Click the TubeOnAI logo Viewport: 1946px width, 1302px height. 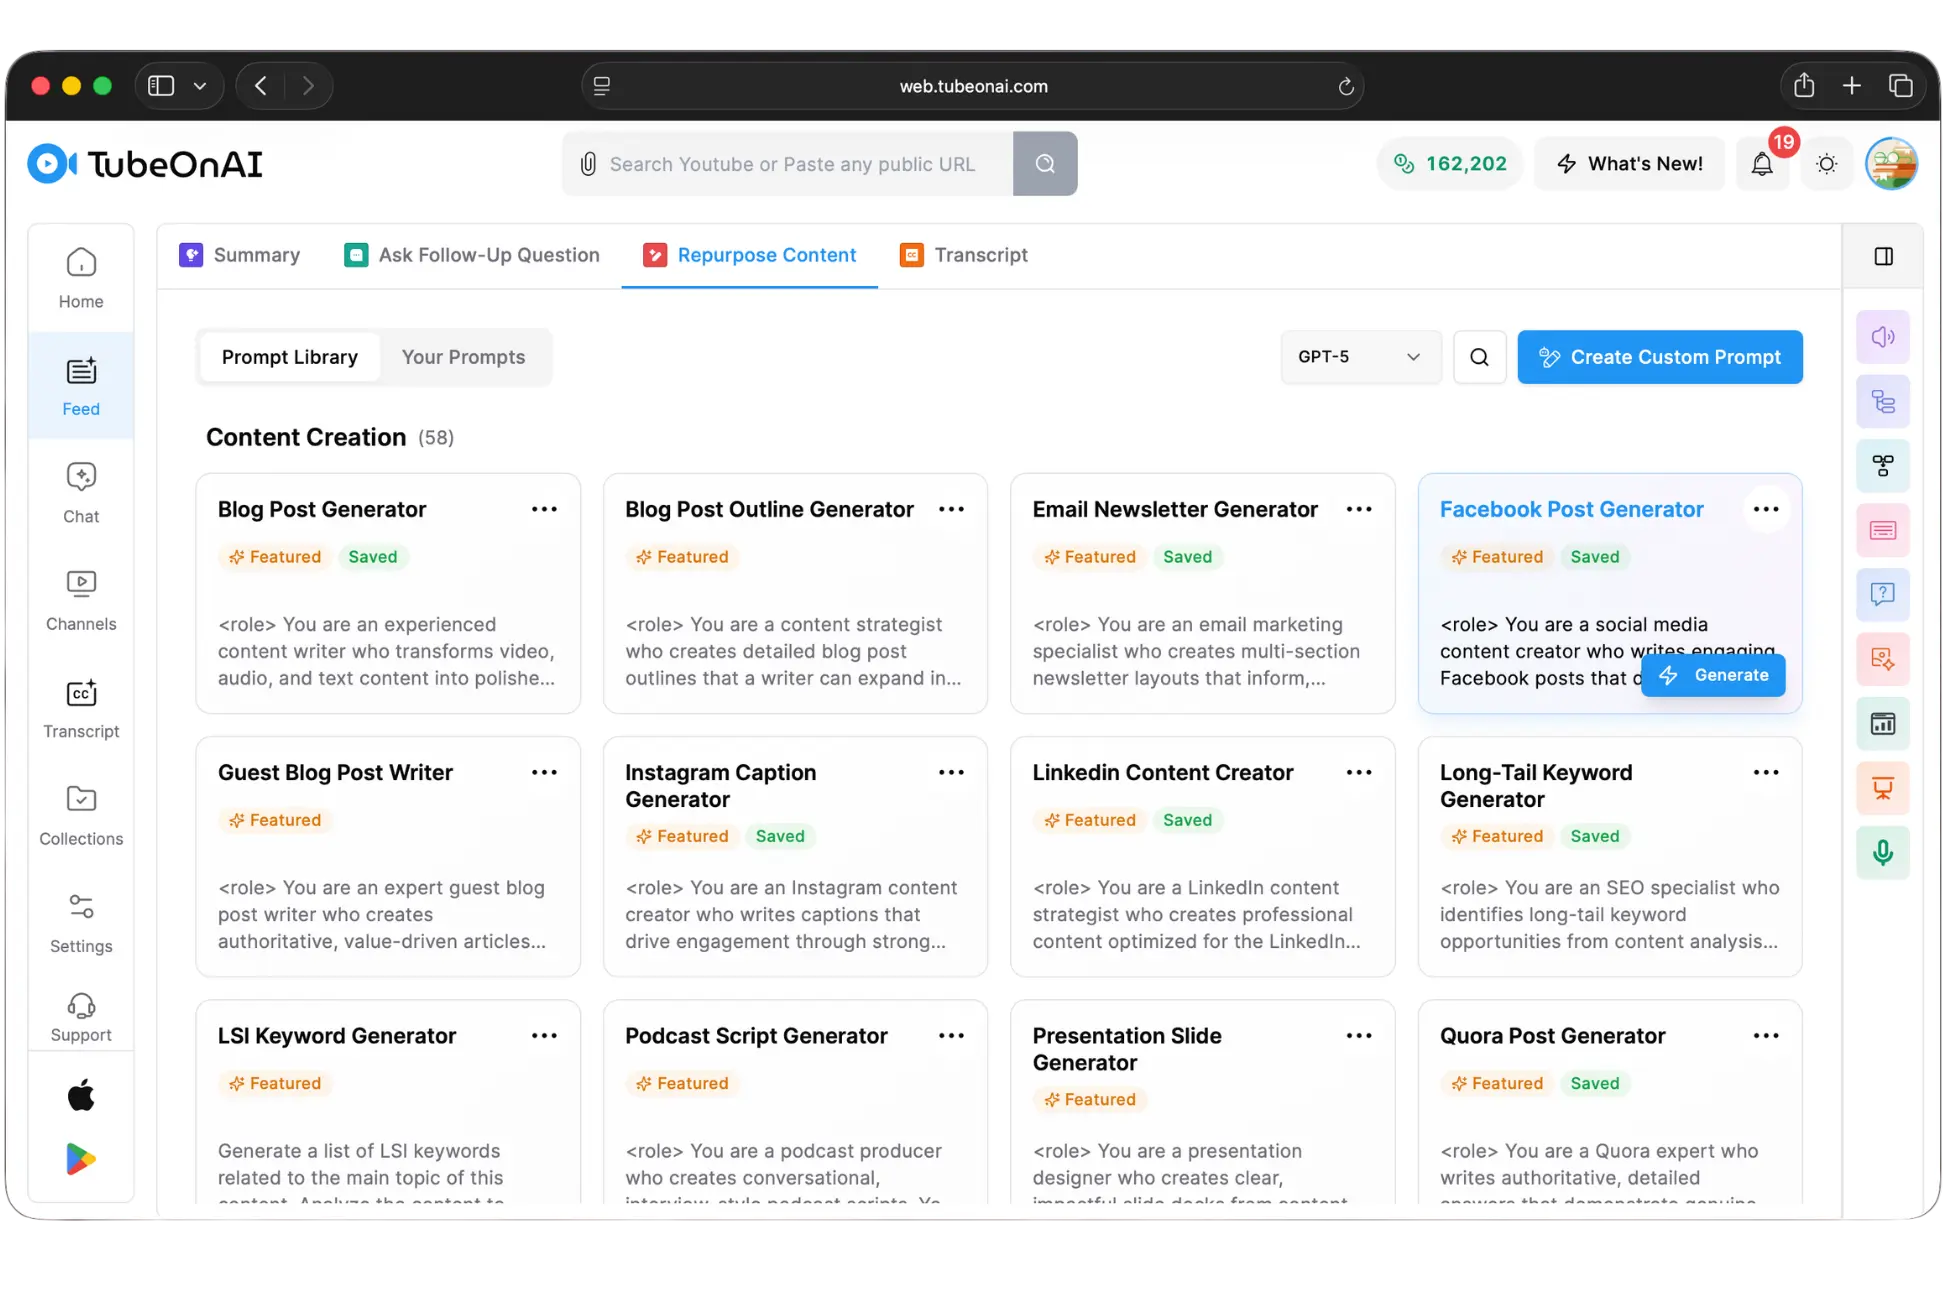coord(145,164)
